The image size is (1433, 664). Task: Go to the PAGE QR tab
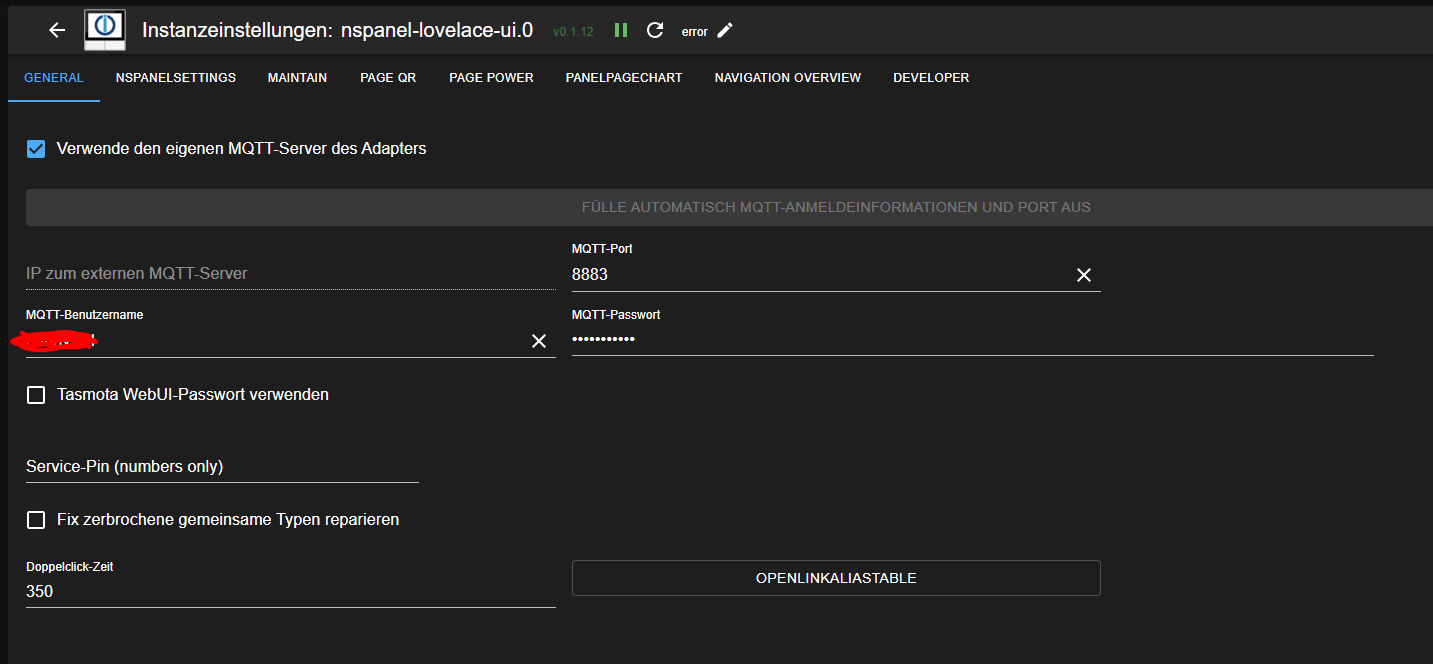388,78
